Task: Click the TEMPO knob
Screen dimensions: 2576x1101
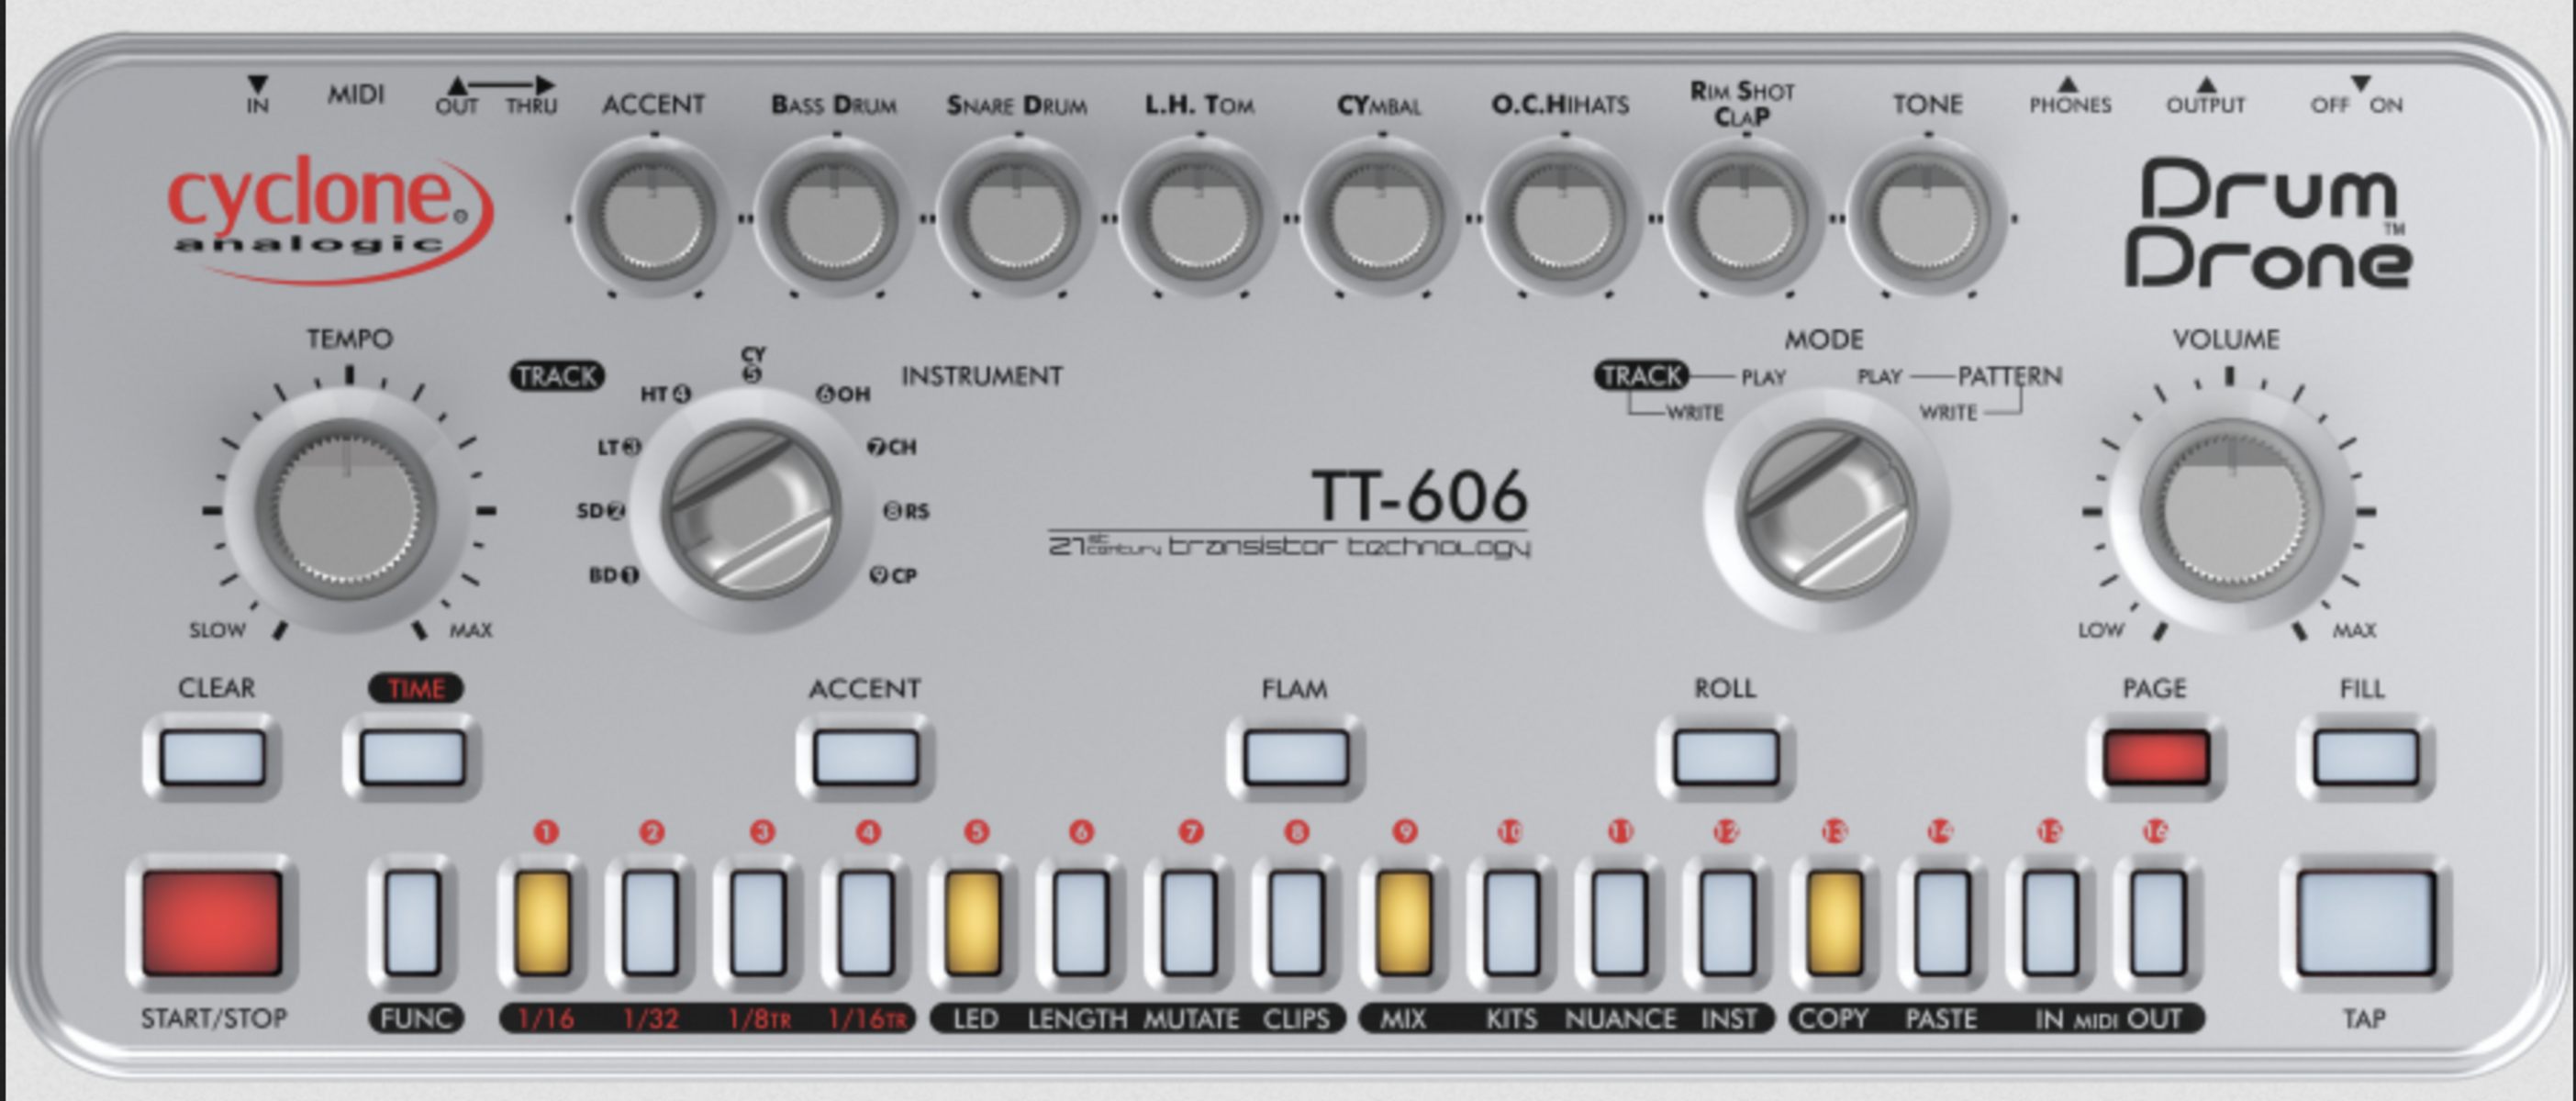Action: [x=347, y=510]
